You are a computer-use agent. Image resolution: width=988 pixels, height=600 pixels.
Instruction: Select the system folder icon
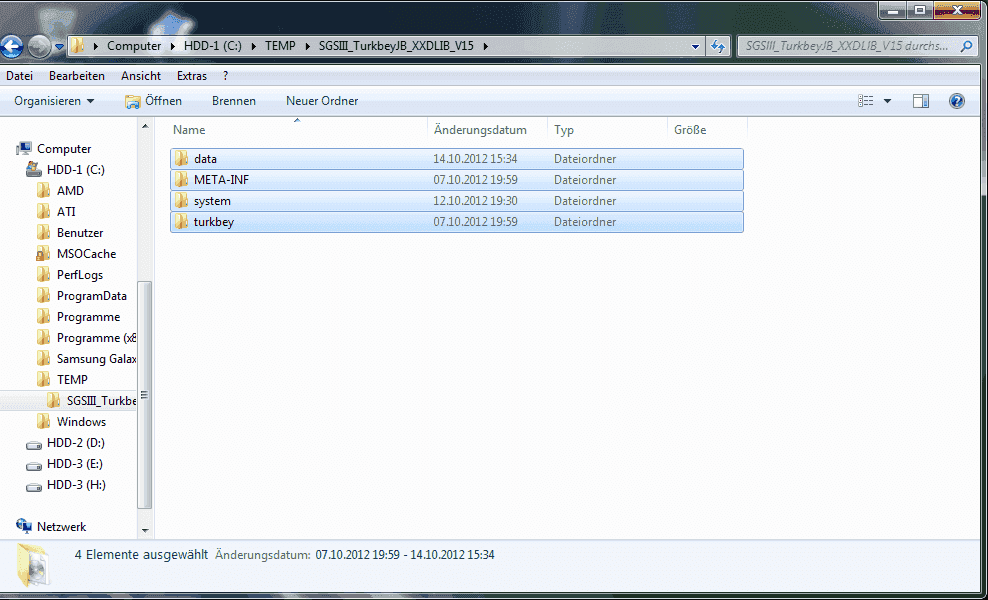(x=181, y=201)
